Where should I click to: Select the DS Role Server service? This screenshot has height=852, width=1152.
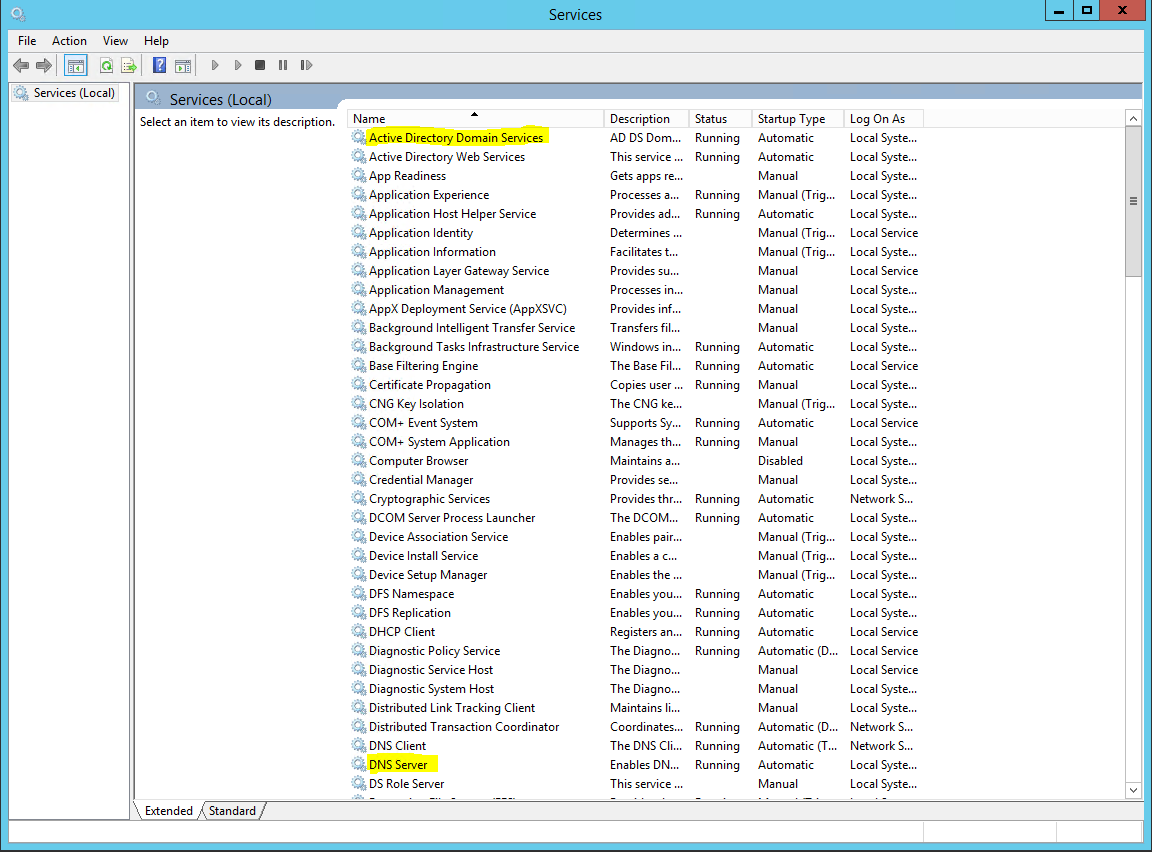pyautogui.click(x=635, y=784)
